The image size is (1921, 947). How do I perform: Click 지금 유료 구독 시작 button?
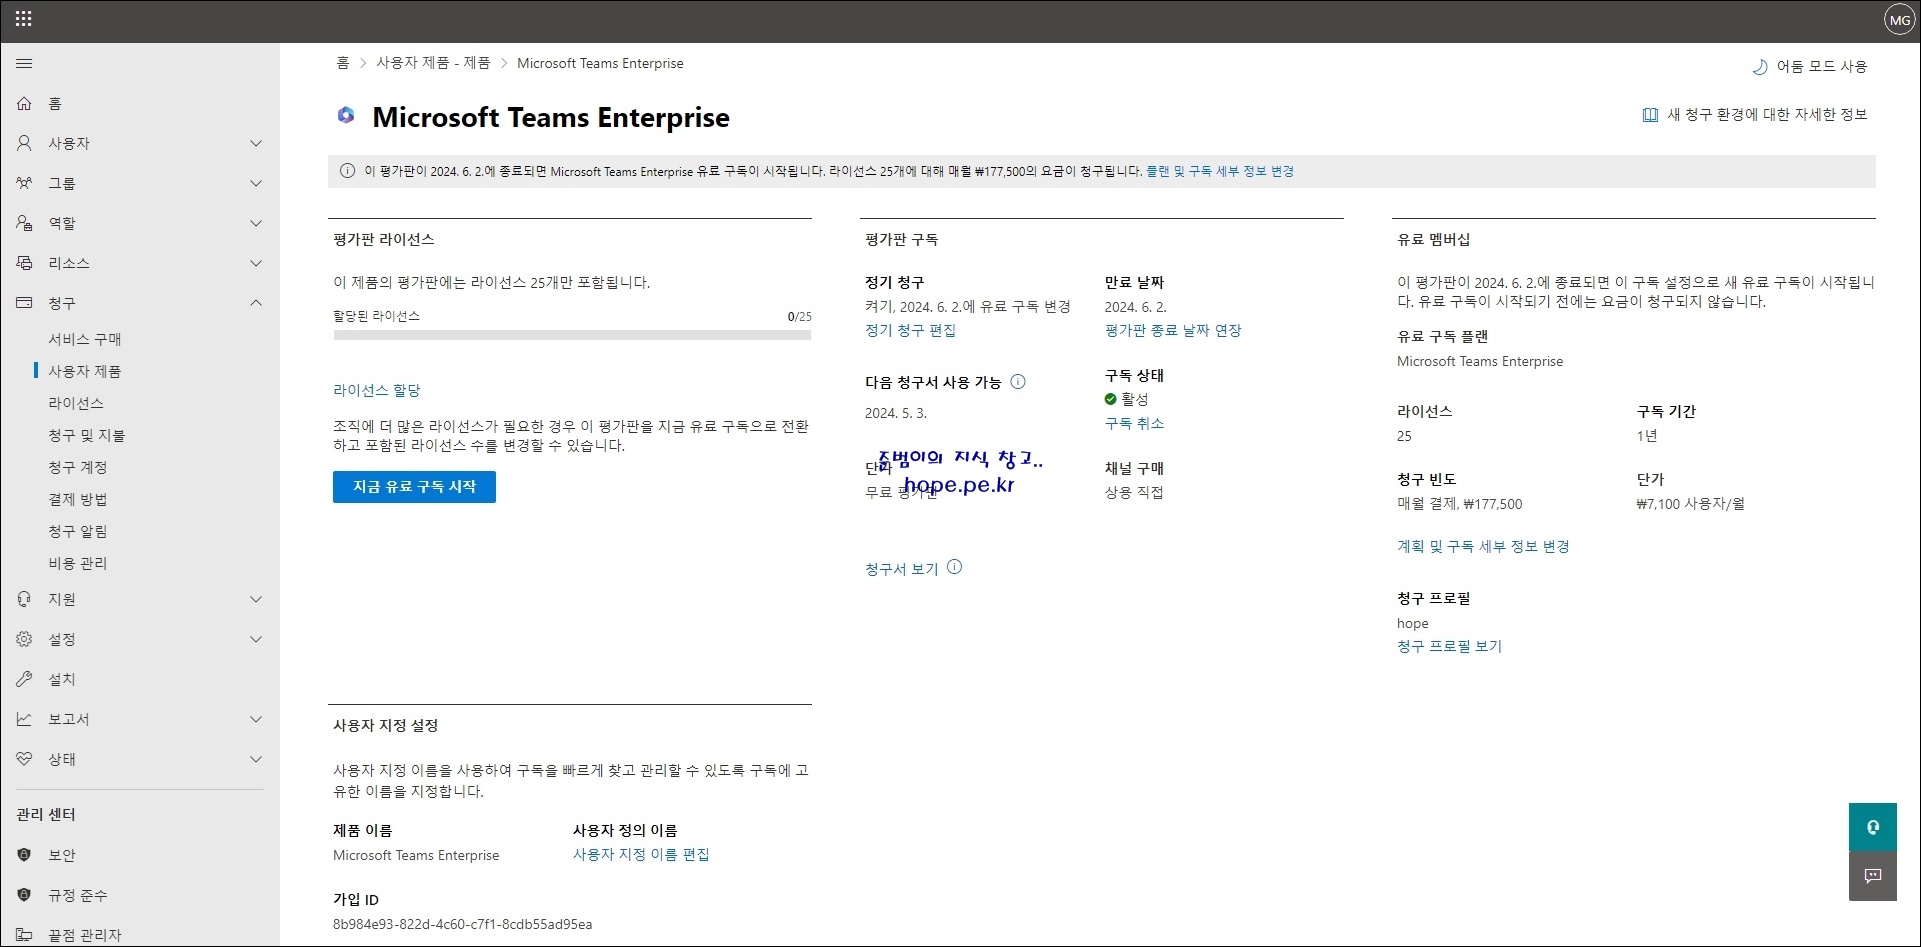(414, 487)
